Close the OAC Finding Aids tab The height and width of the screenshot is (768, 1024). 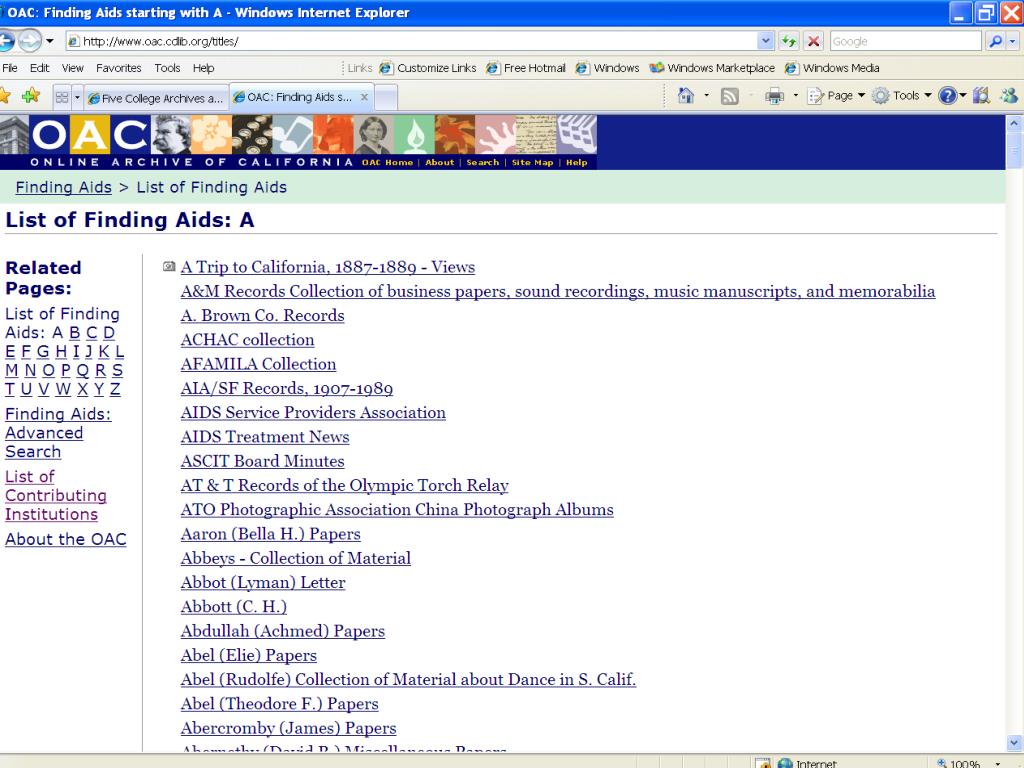364,97
